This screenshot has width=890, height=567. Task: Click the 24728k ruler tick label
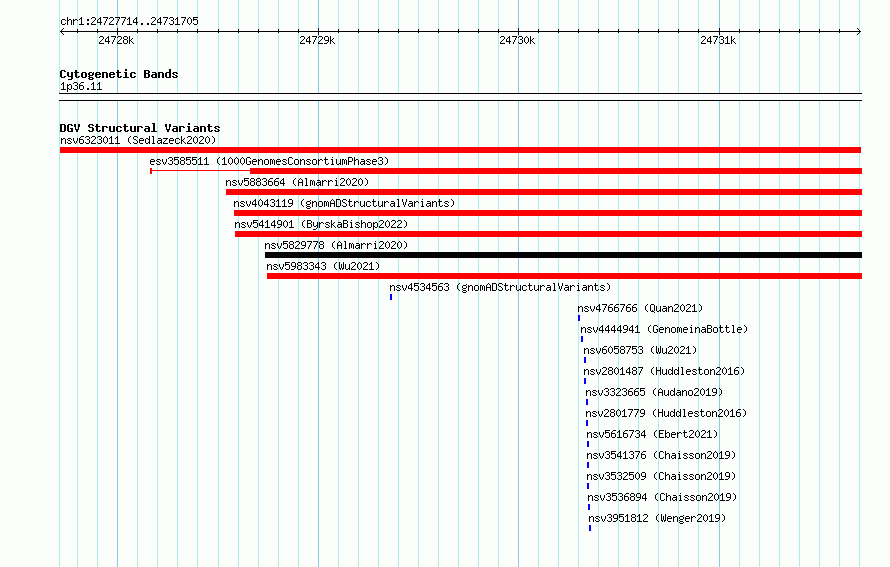coord(116,40)
